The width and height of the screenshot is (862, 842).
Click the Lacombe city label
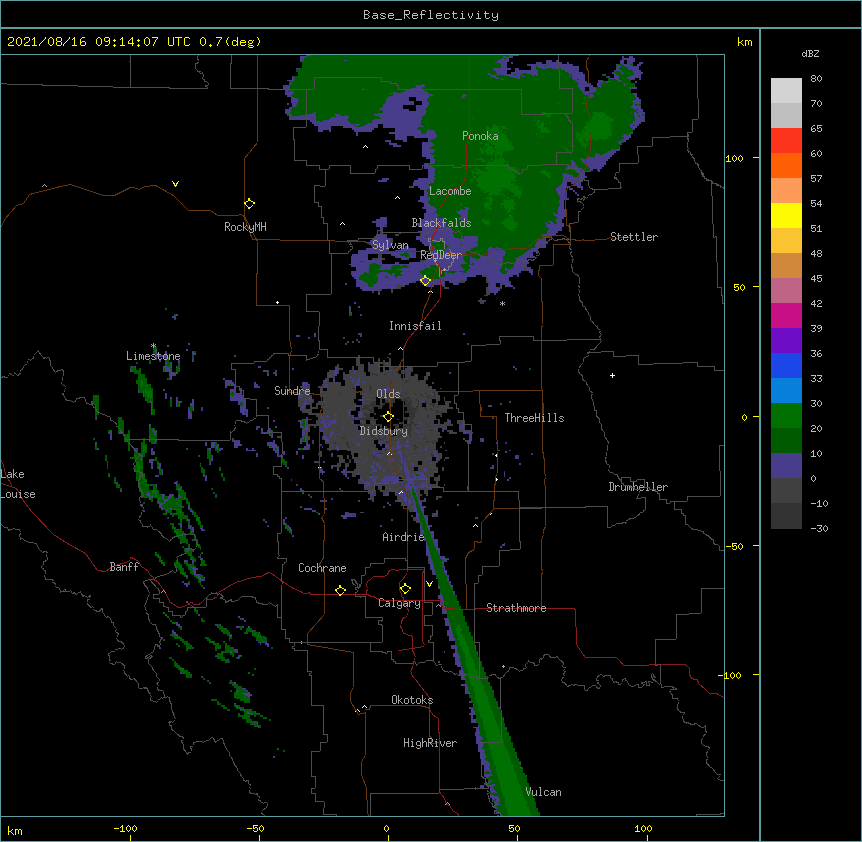tap(450, 191)
